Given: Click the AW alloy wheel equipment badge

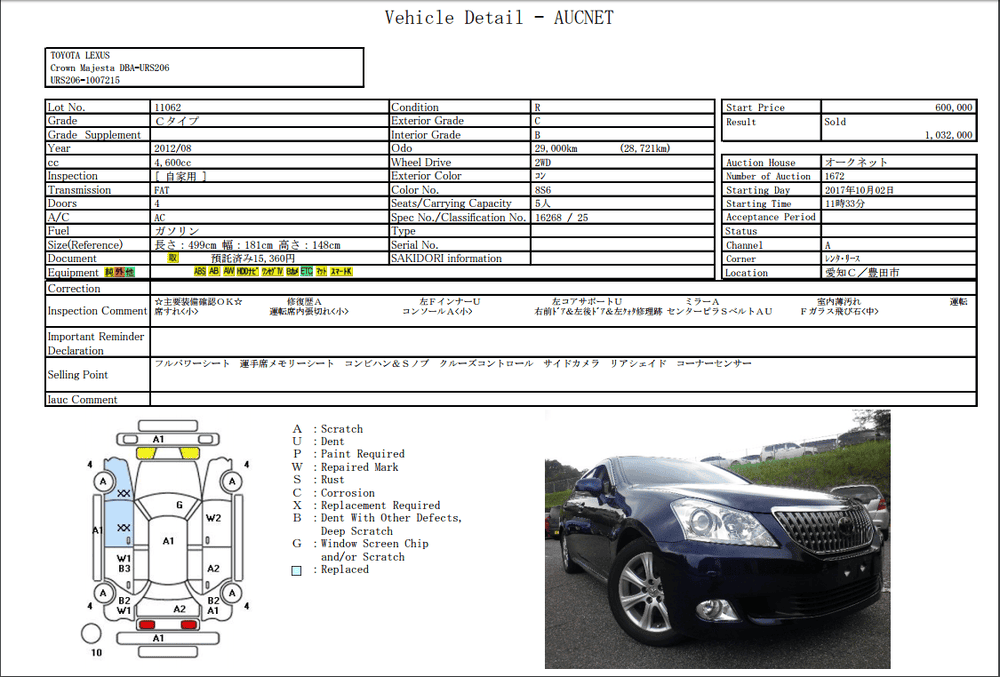Looking at the screenshot, I should pyautogui.click(x=229, y=272).
